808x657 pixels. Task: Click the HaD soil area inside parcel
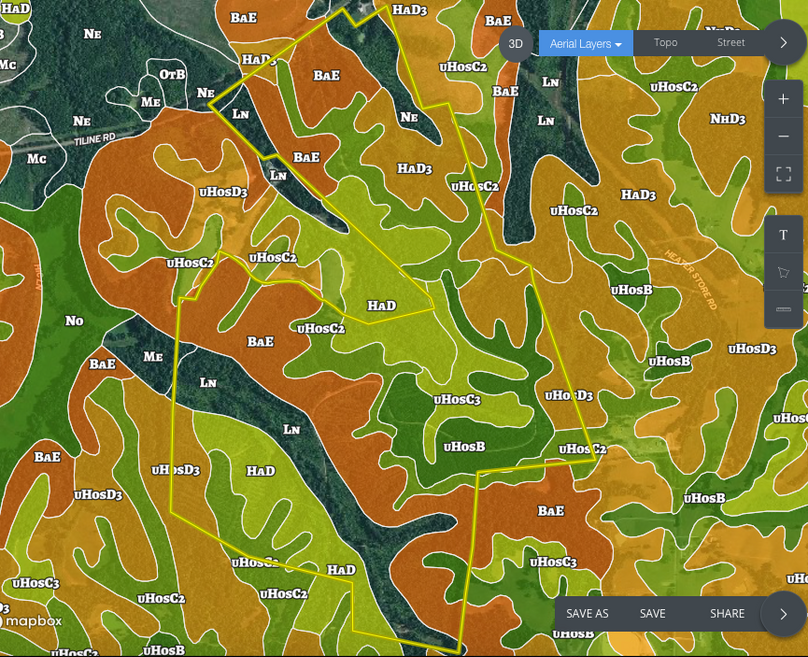pos(381,305)
